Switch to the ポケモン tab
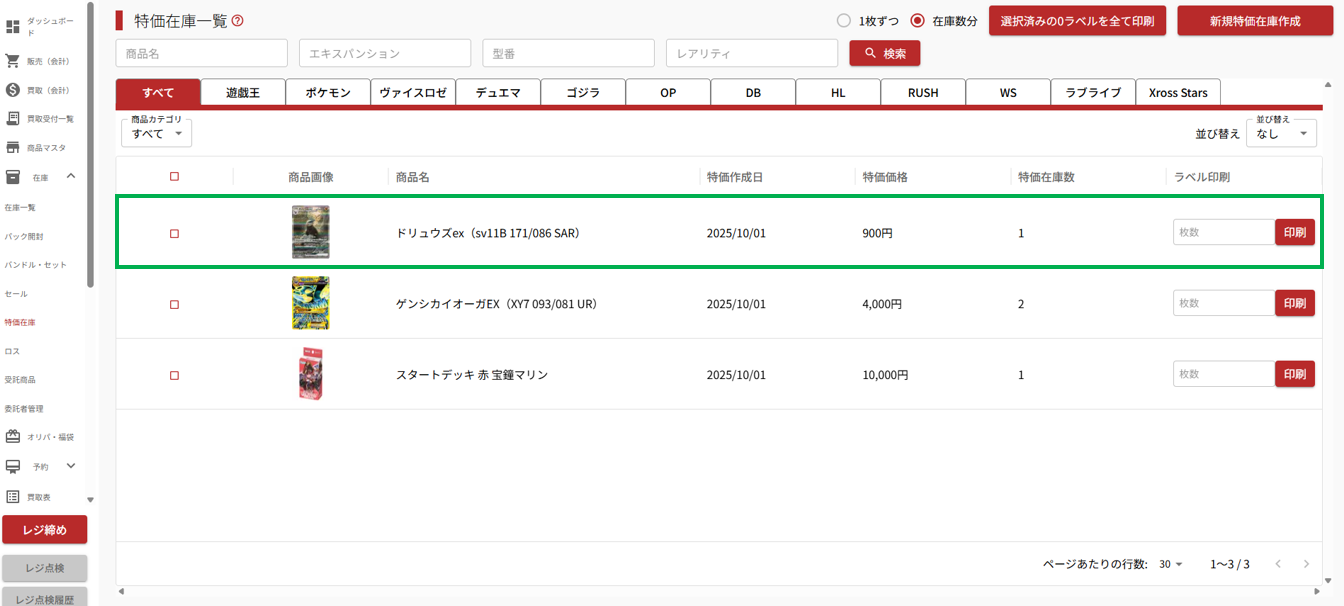Viewport: 1344px width, 606px height. (328, 93)
